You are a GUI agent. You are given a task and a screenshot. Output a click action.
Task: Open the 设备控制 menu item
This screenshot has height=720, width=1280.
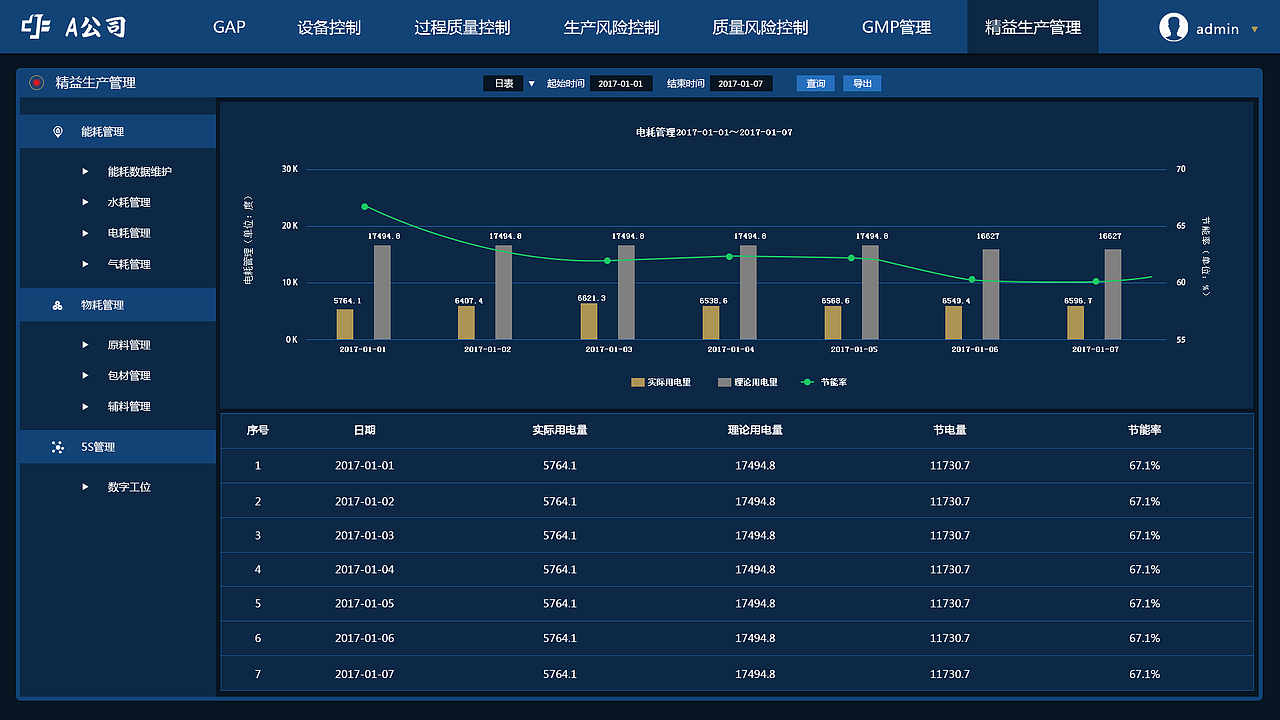[330, 27]
